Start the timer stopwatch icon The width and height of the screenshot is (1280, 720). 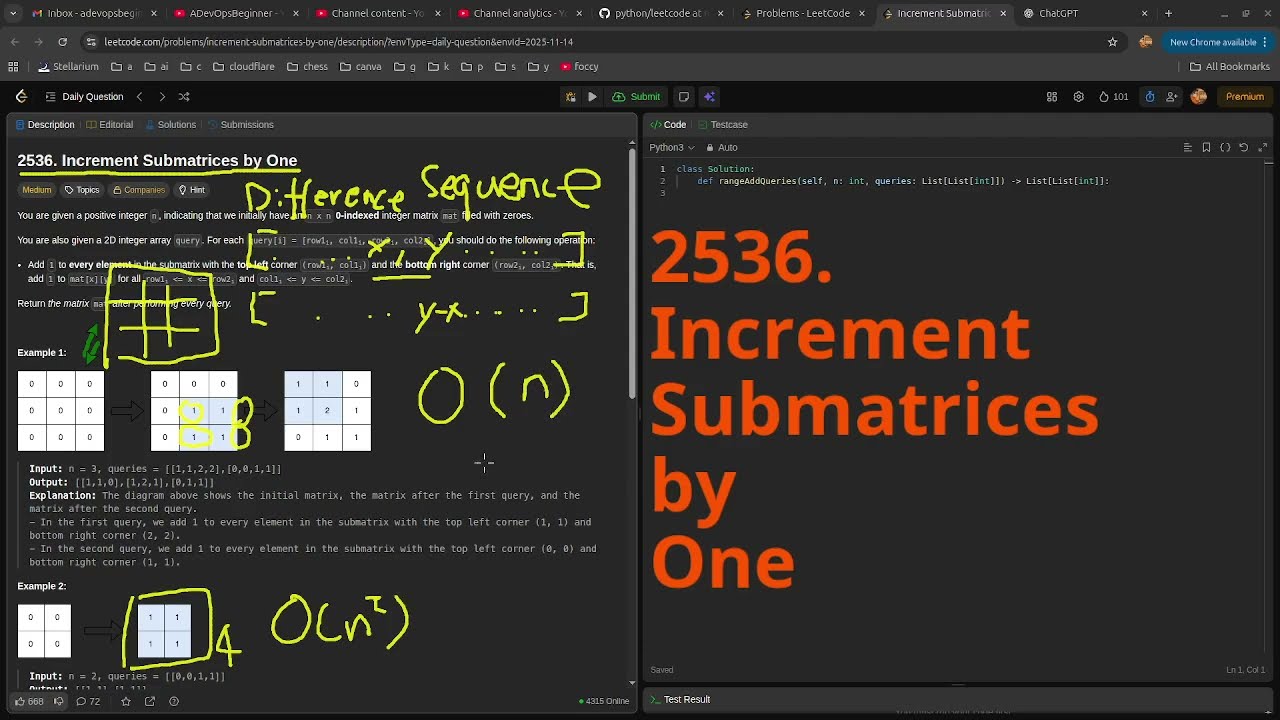click(1150, 97)
